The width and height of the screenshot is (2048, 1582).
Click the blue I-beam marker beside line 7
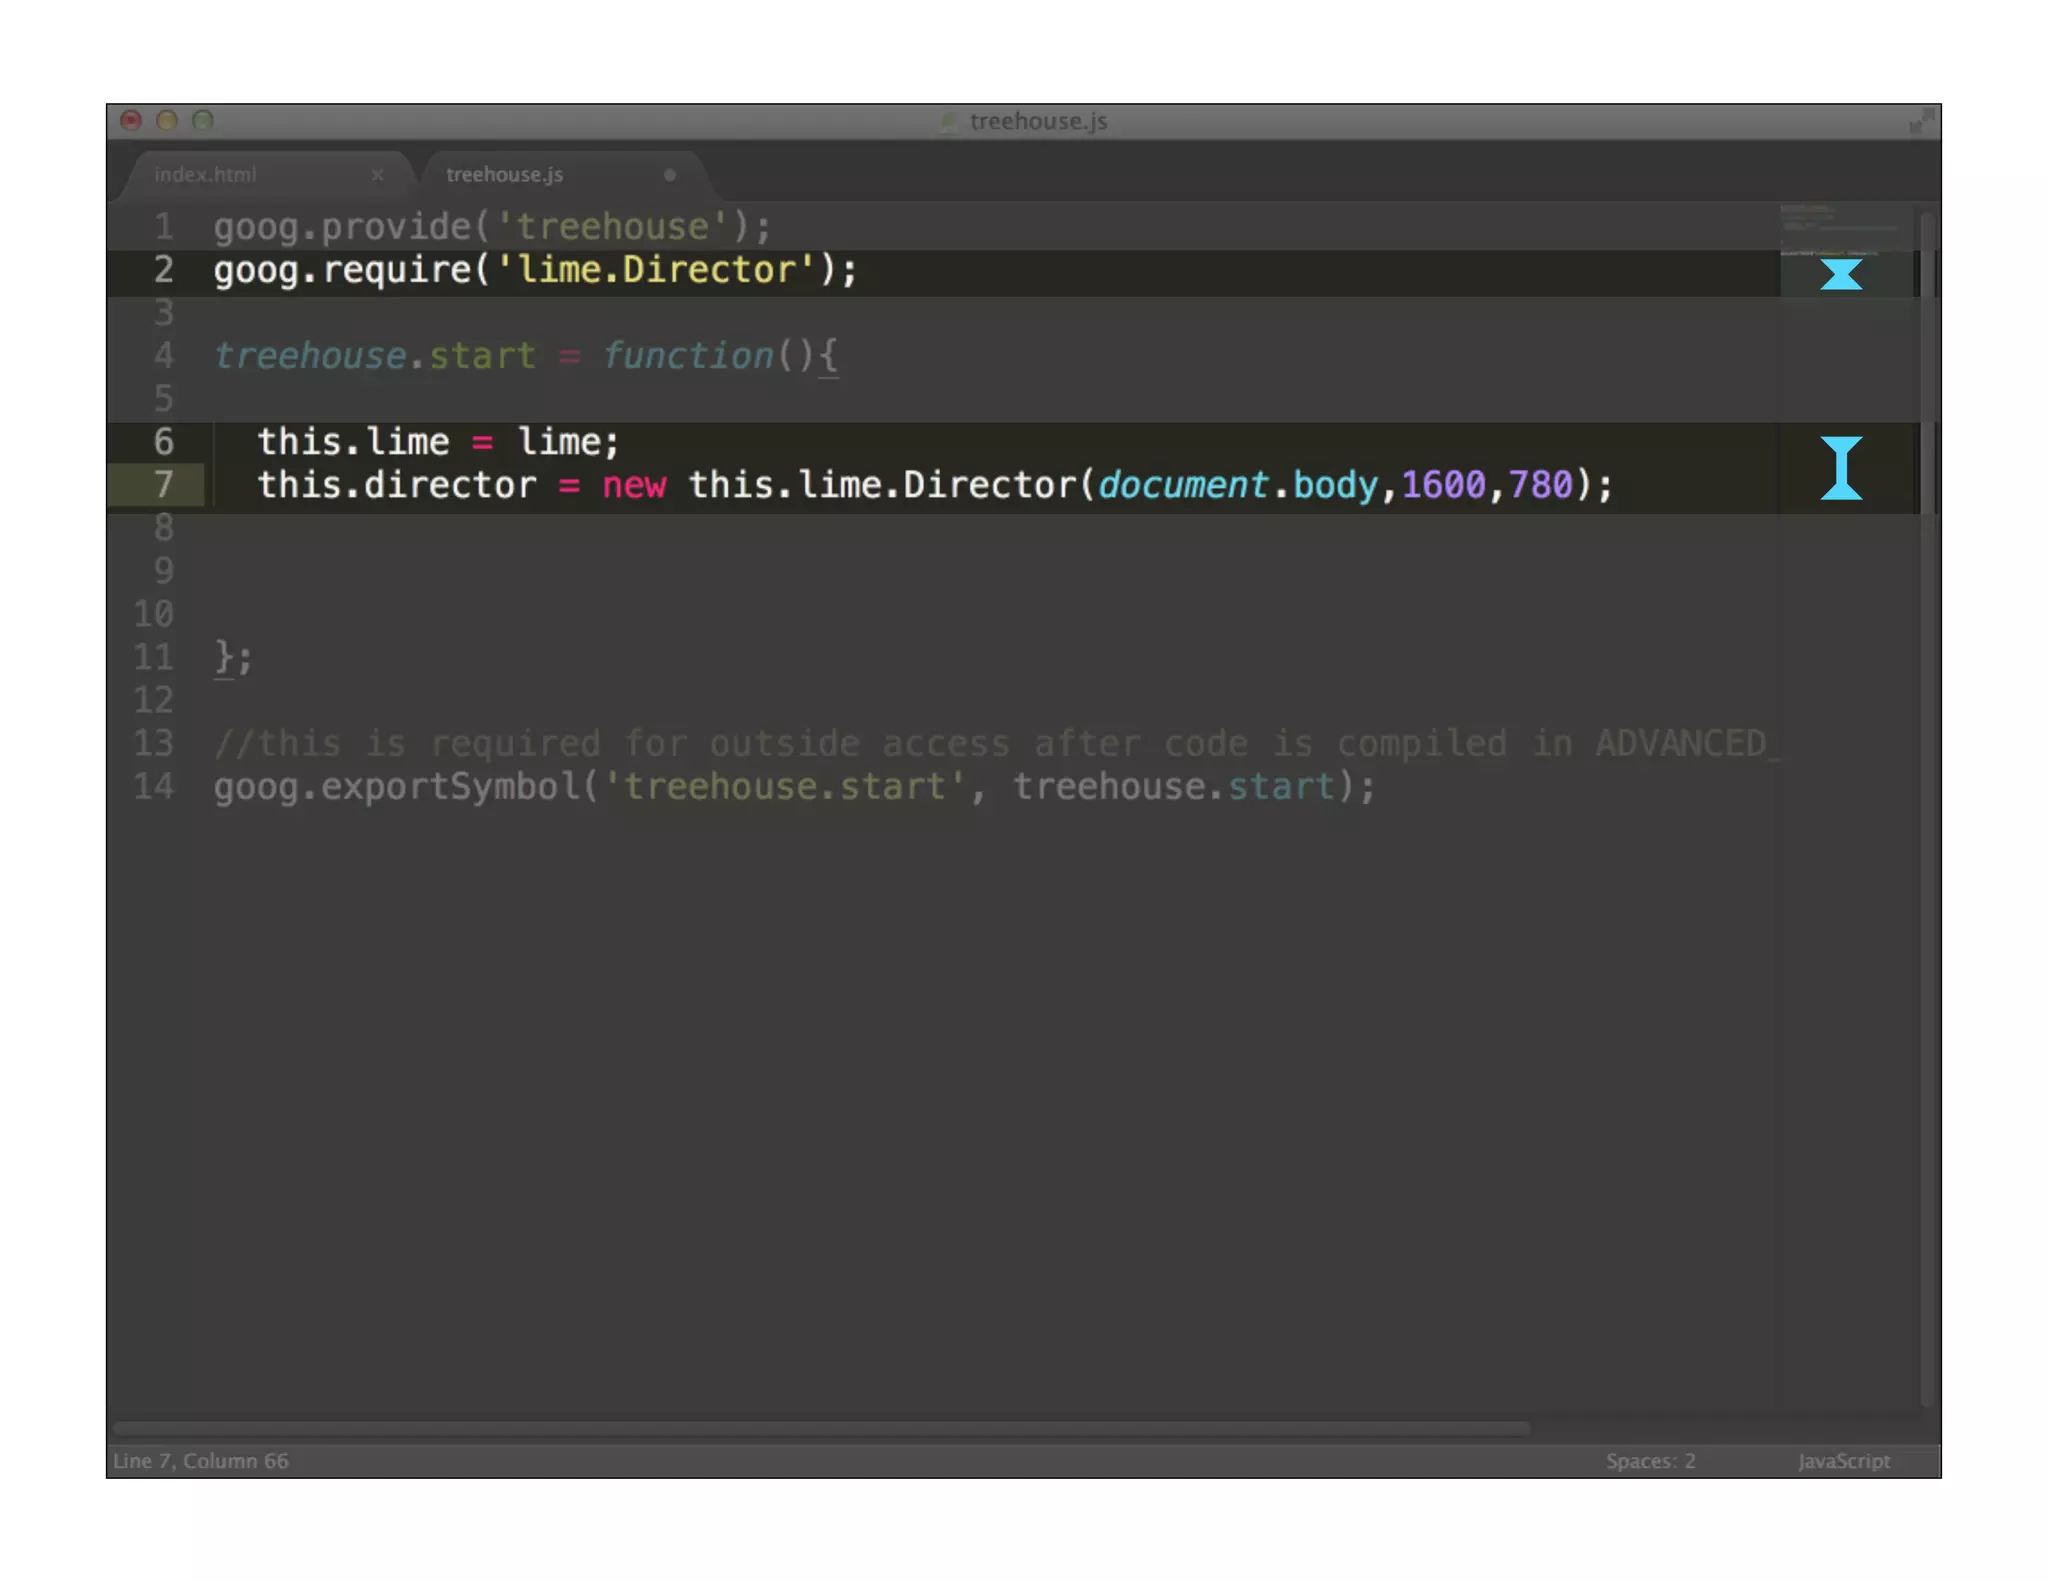coord(1840,467)
